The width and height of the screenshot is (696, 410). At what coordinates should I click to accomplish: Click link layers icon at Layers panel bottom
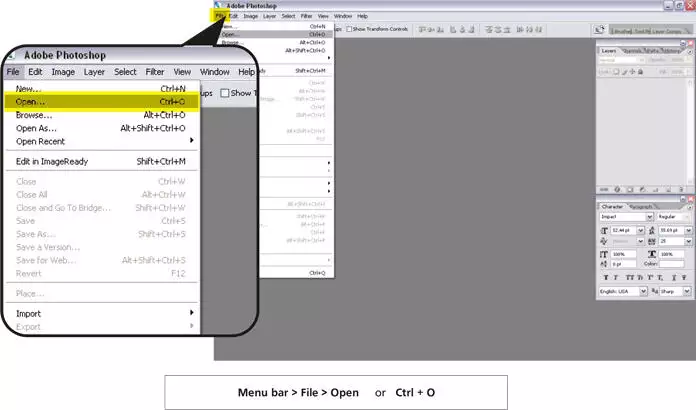pos(604,189)
